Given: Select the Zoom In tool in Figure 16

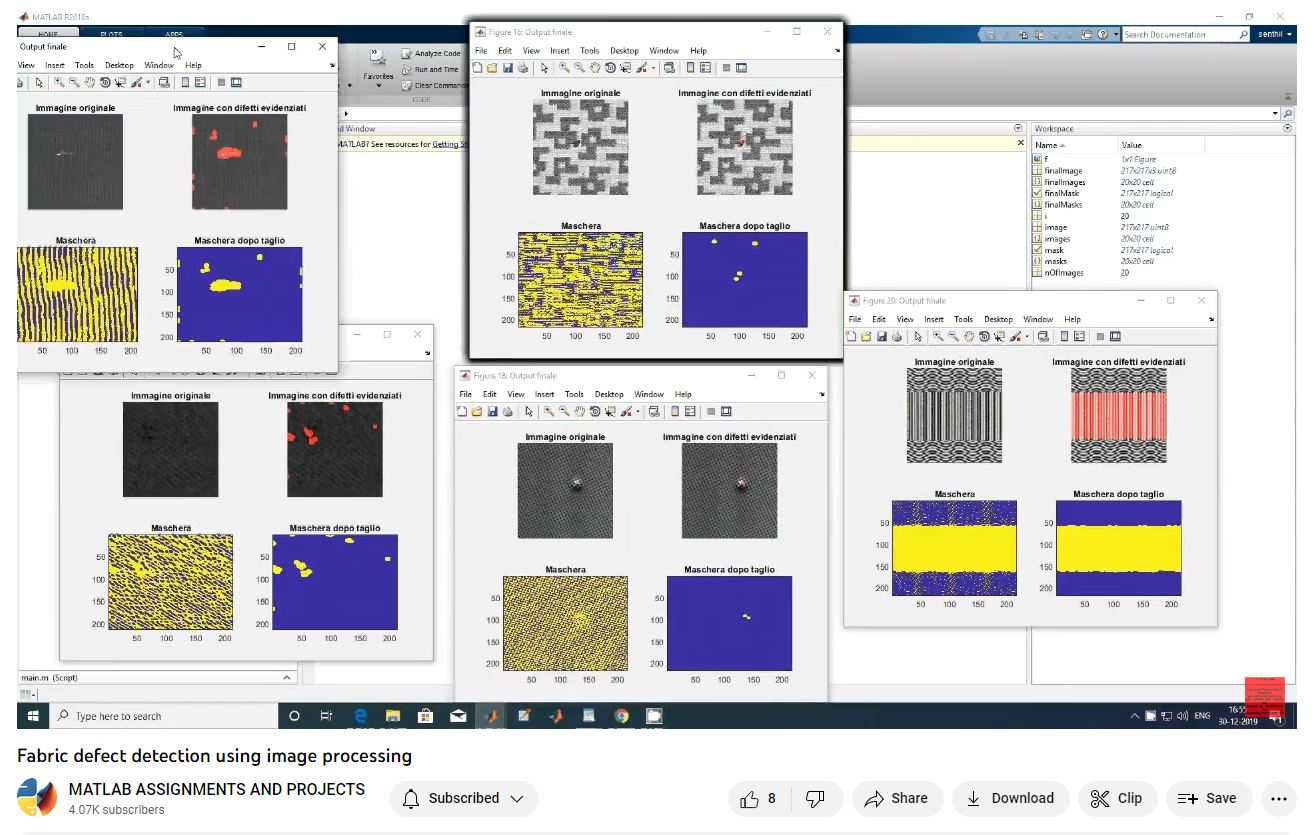Looking at the screenshot, I should pos(563,67).
